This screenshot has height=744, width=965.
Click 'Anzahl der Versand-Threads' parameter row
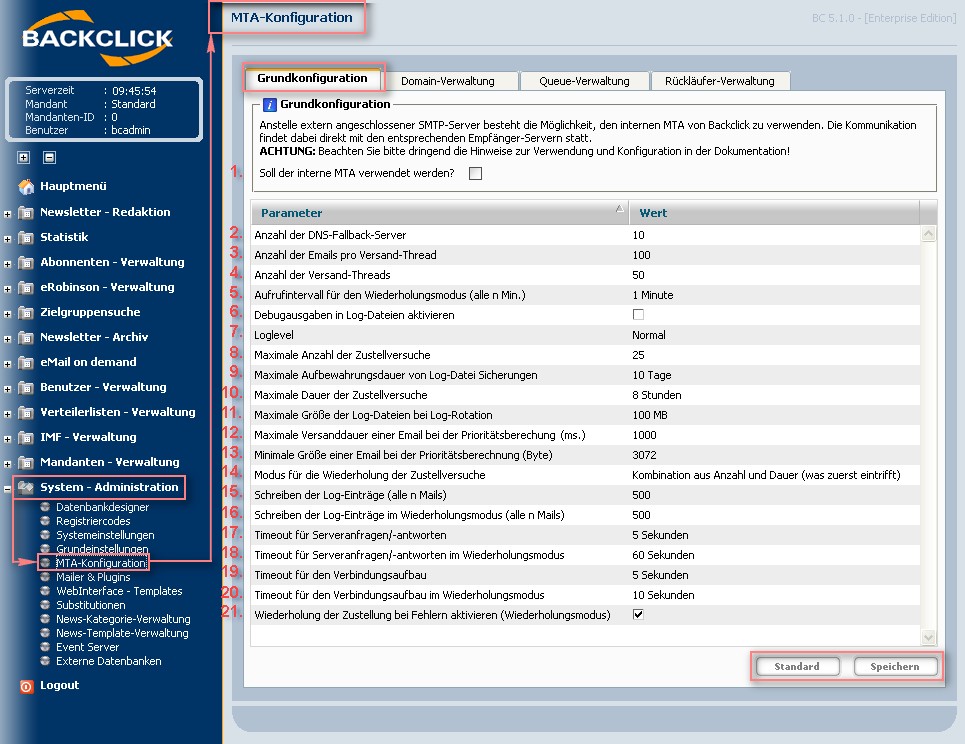(585, 275)
